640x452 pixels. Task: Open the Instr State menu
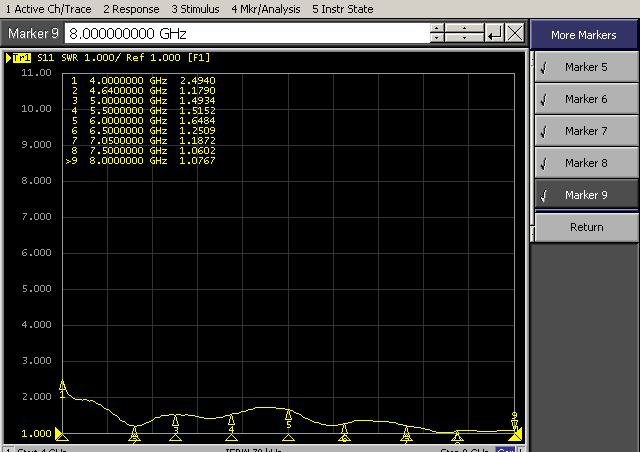pyautogui.click(x=342, y=9)
